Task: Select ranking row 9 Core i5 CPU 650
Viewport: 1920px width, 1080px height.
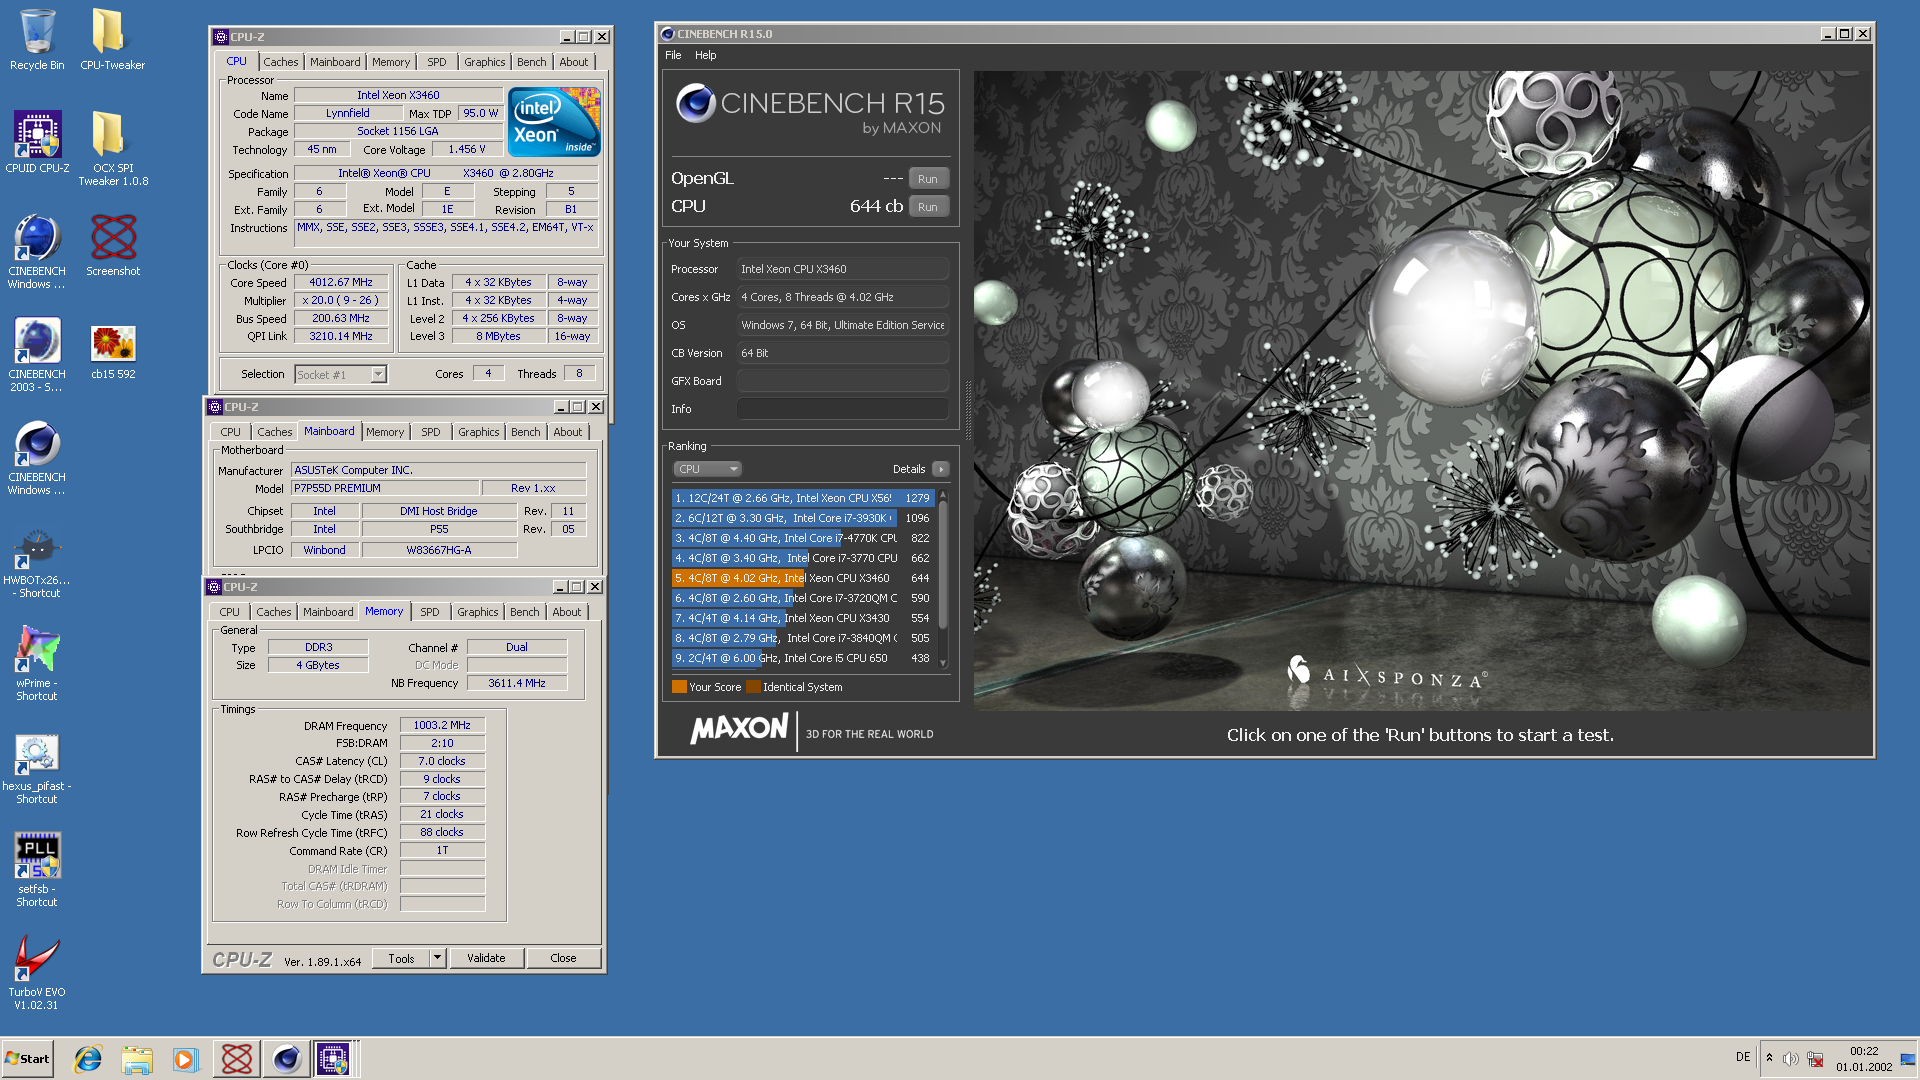Action: (803, 658)
